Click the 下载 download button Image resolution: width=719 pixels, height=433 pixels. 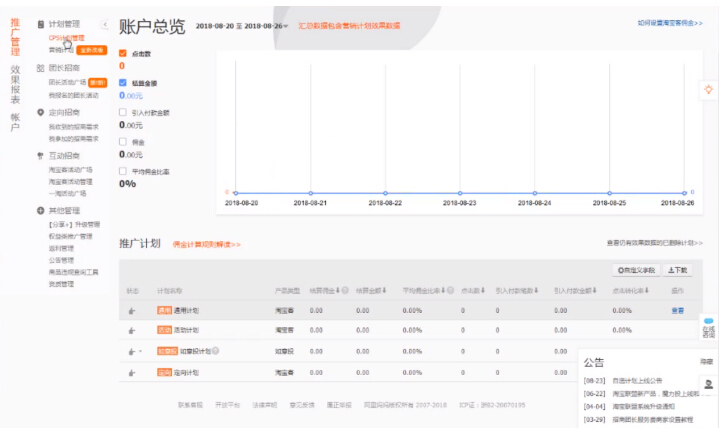(x=677, y=270)
